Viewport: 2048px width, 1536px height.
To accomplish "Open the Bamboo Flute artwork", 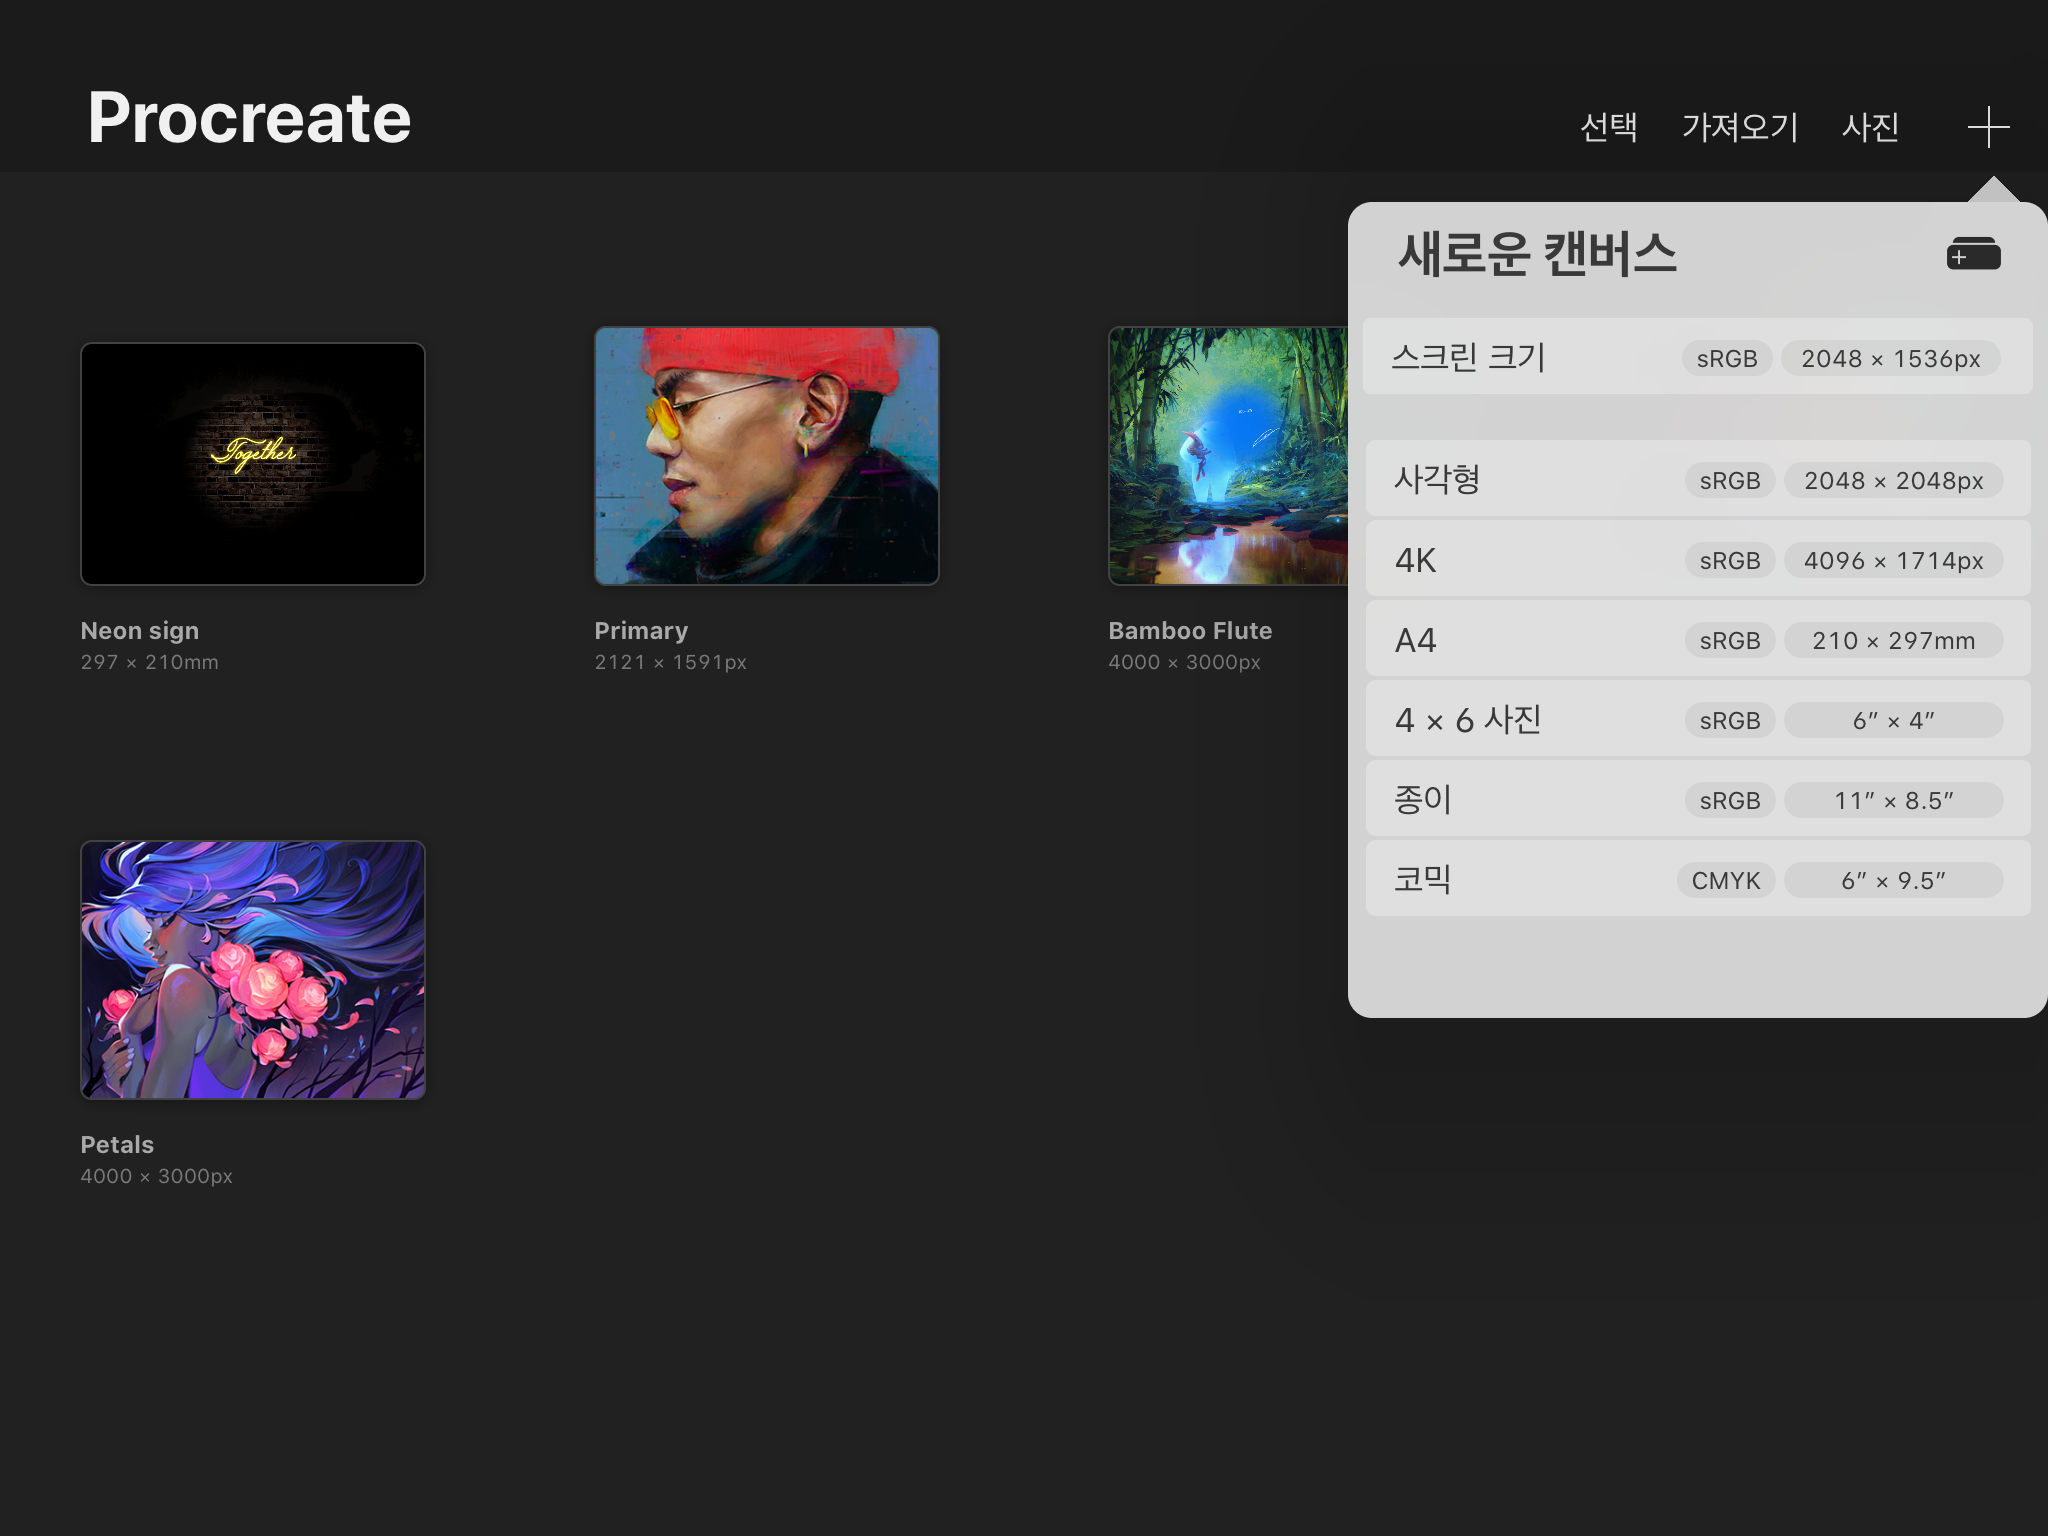I will click(1227, 456).
